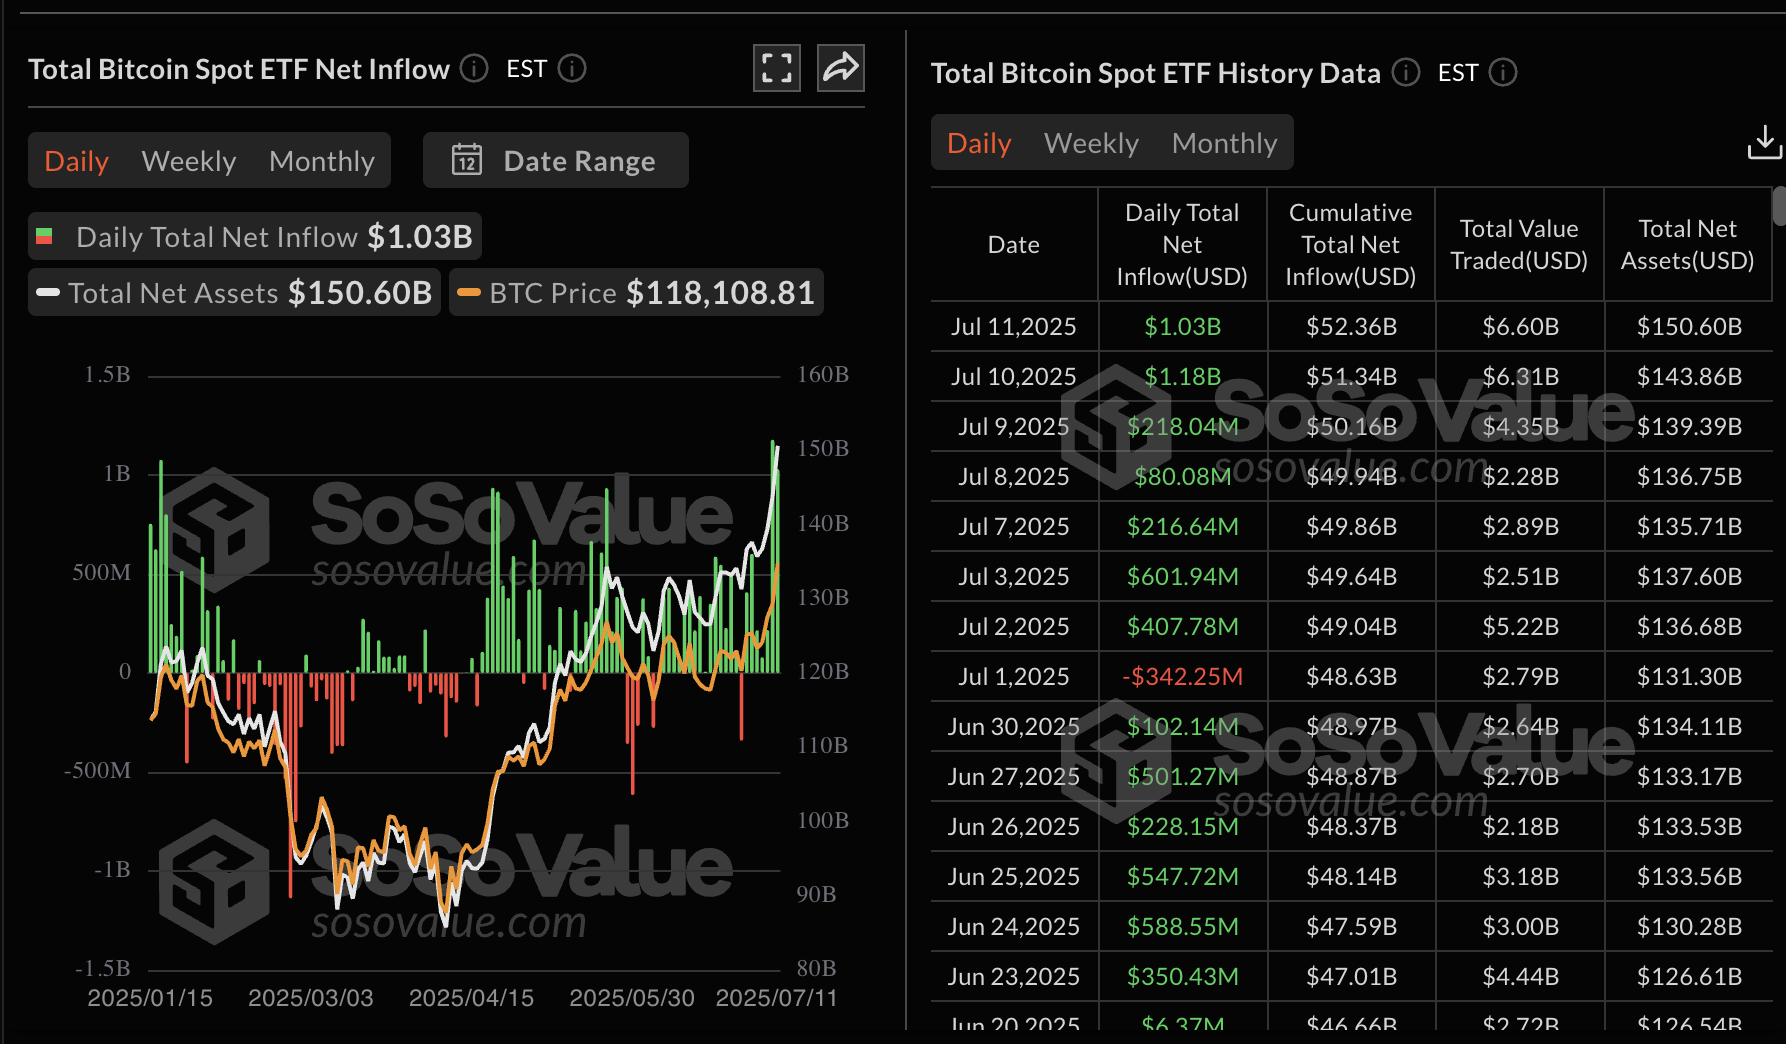Click the $1.03B inflow cell
The height and width of the screenshot is (1044, 1786).
point(1182,326)
